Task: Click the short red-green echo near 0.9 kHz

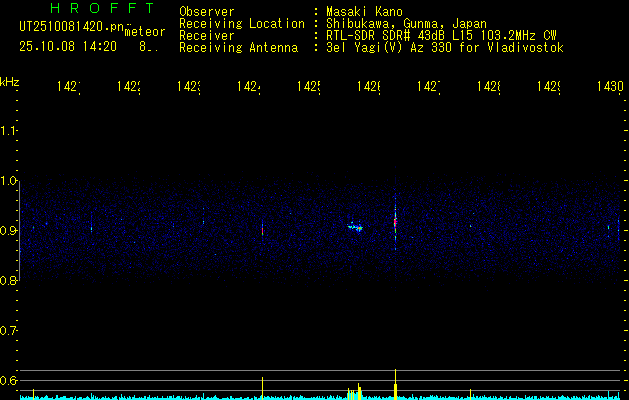Action: tap(262, 231)
